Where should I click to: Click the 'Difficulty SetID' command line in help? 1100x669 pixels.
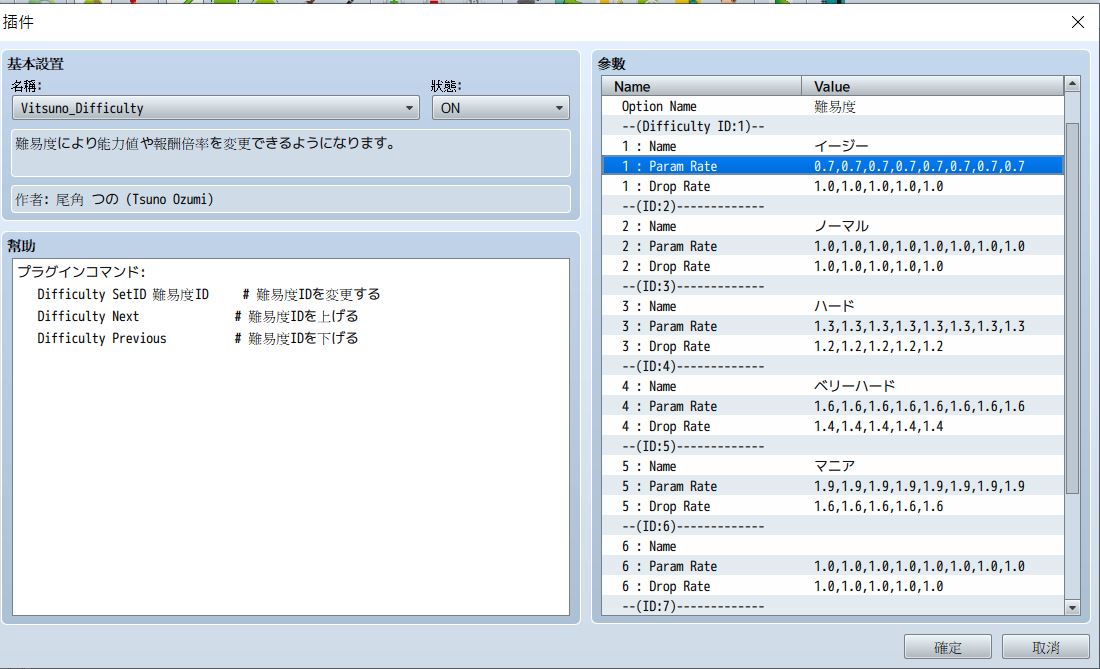209,295
